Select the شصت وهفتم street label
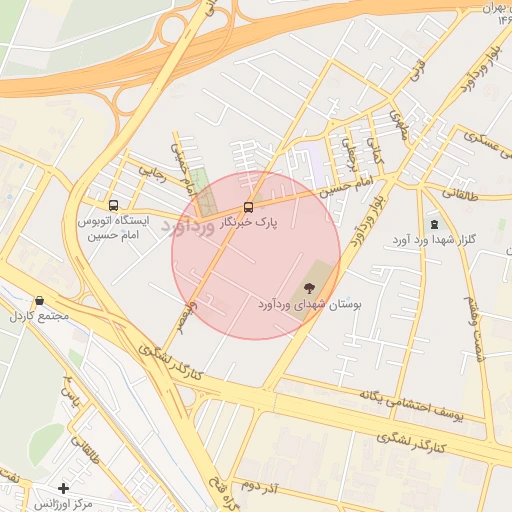 (475, 329)
